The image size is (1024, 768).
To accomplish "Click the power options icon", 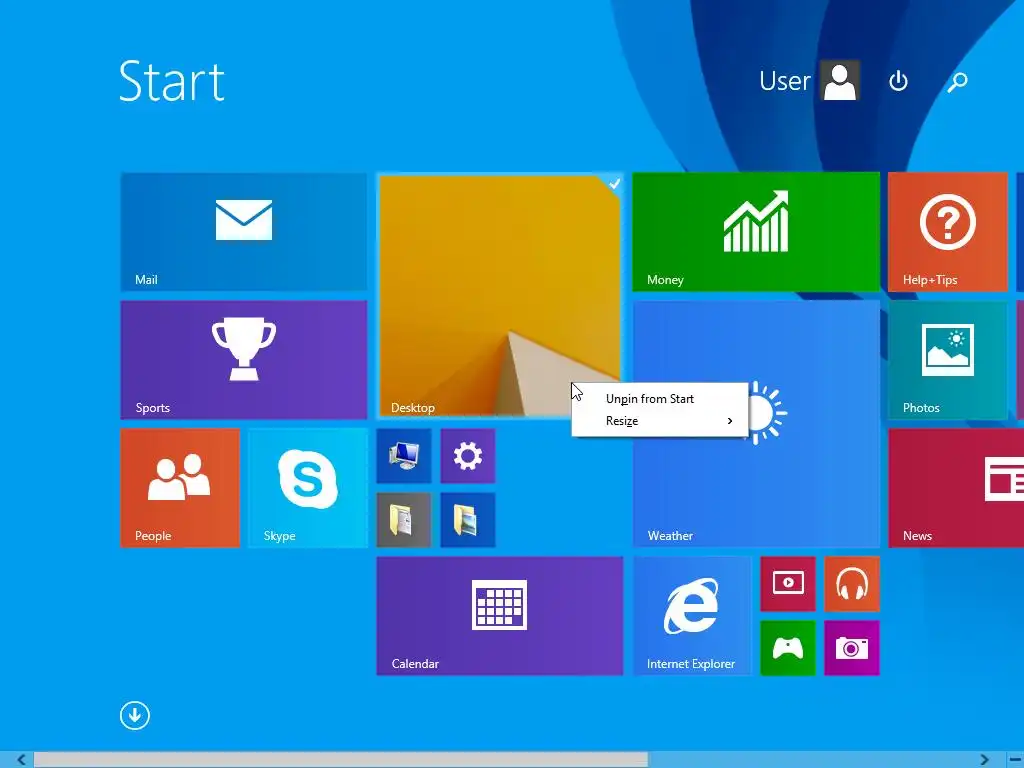I will [x=899, y=81].
